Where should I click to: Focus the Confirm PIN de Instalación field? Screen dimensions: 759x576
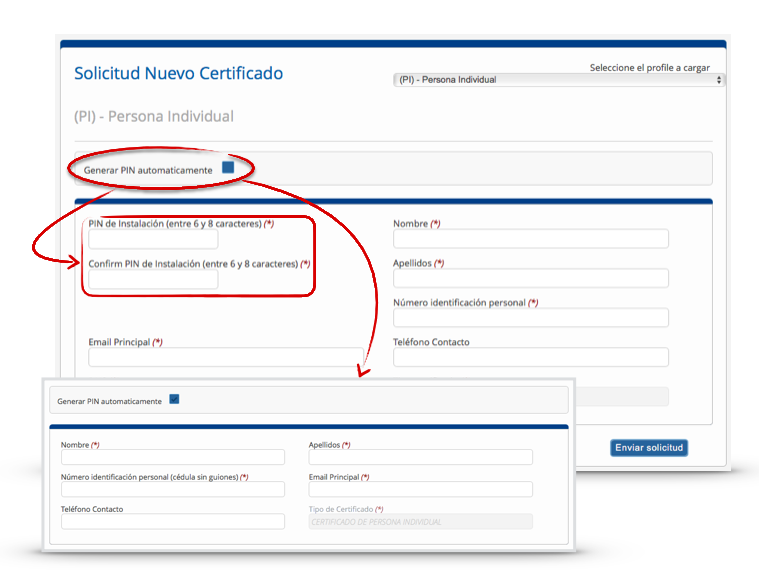click(153, 280)
